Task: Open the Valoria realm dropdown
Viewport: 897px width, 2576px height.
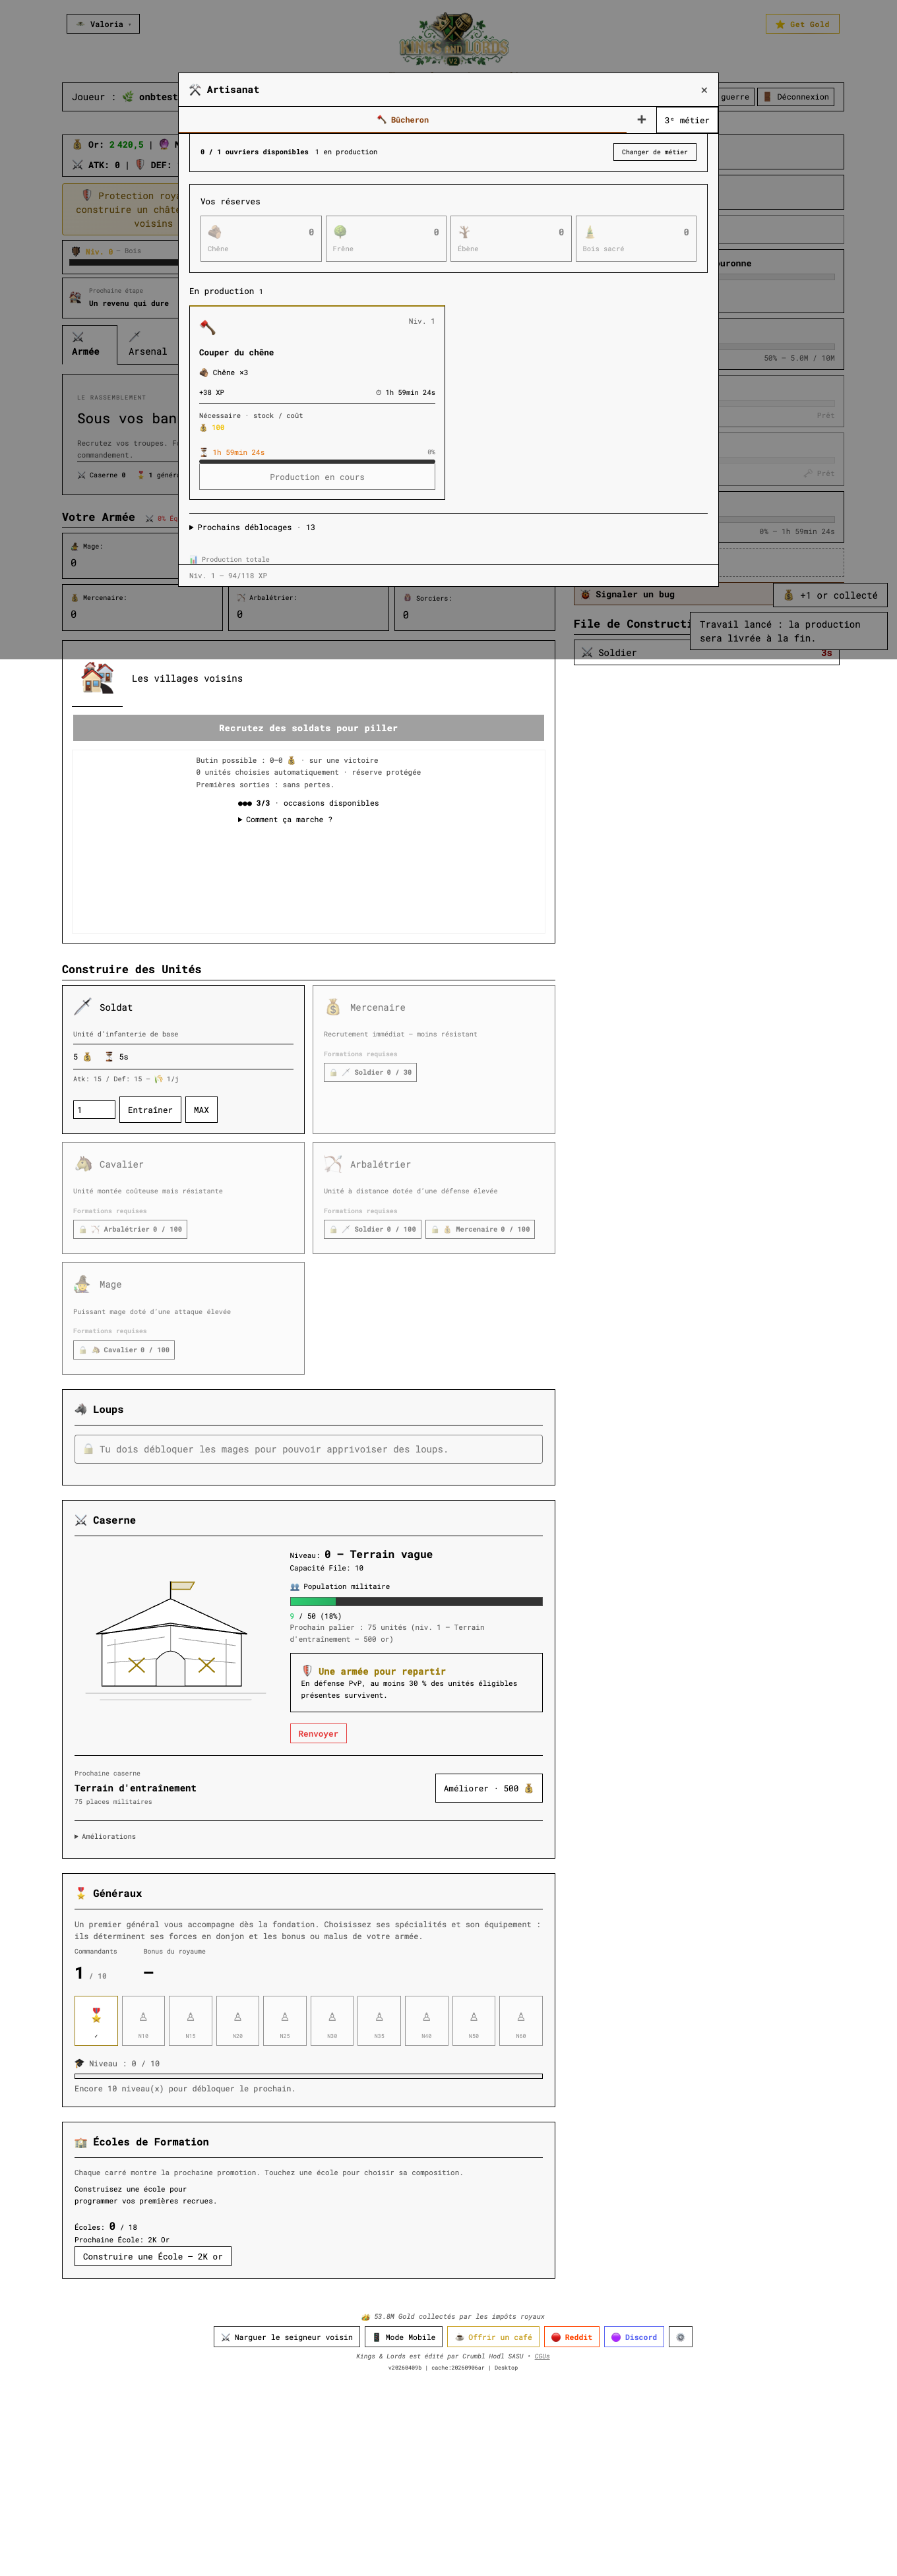Action: (103, 24)
